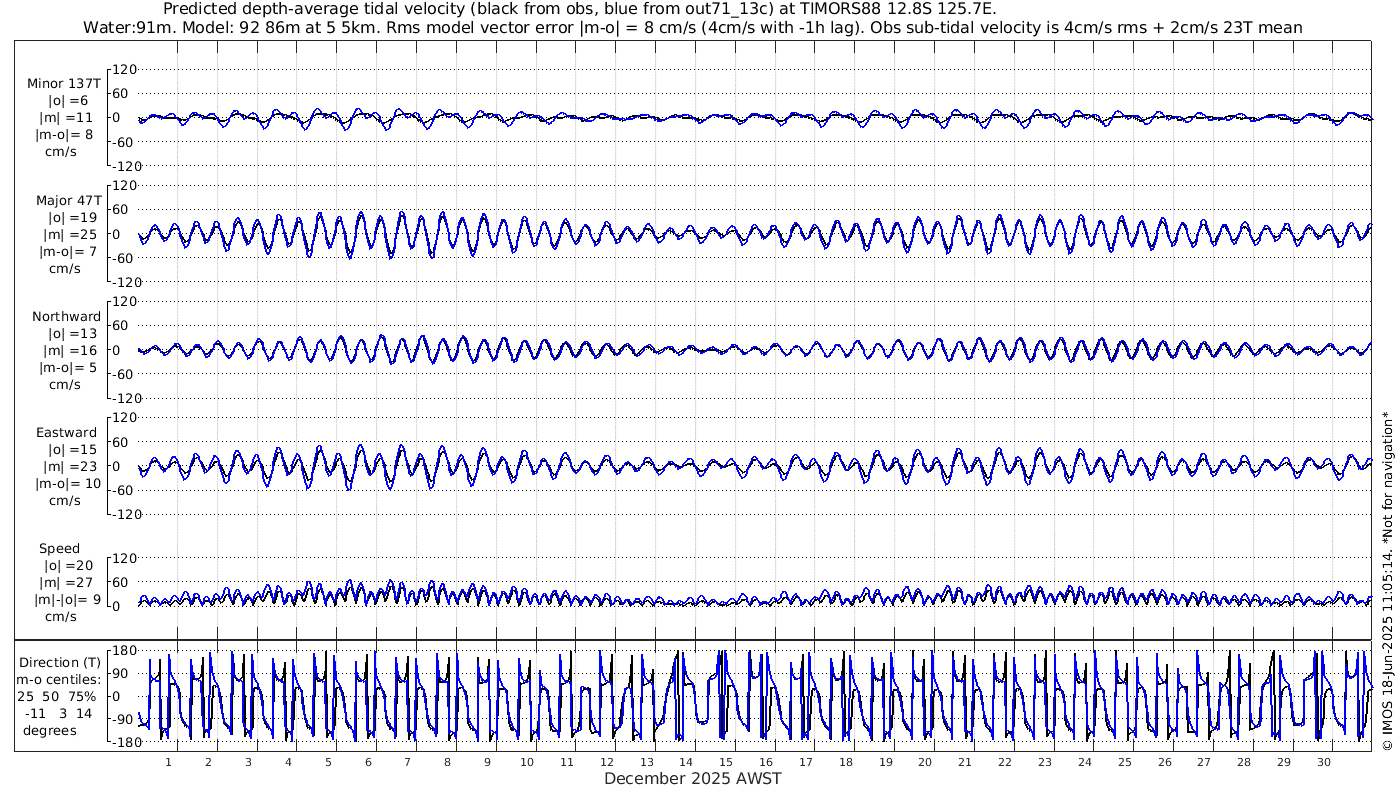Click day 30 on the date axis

click(1324, 762)
